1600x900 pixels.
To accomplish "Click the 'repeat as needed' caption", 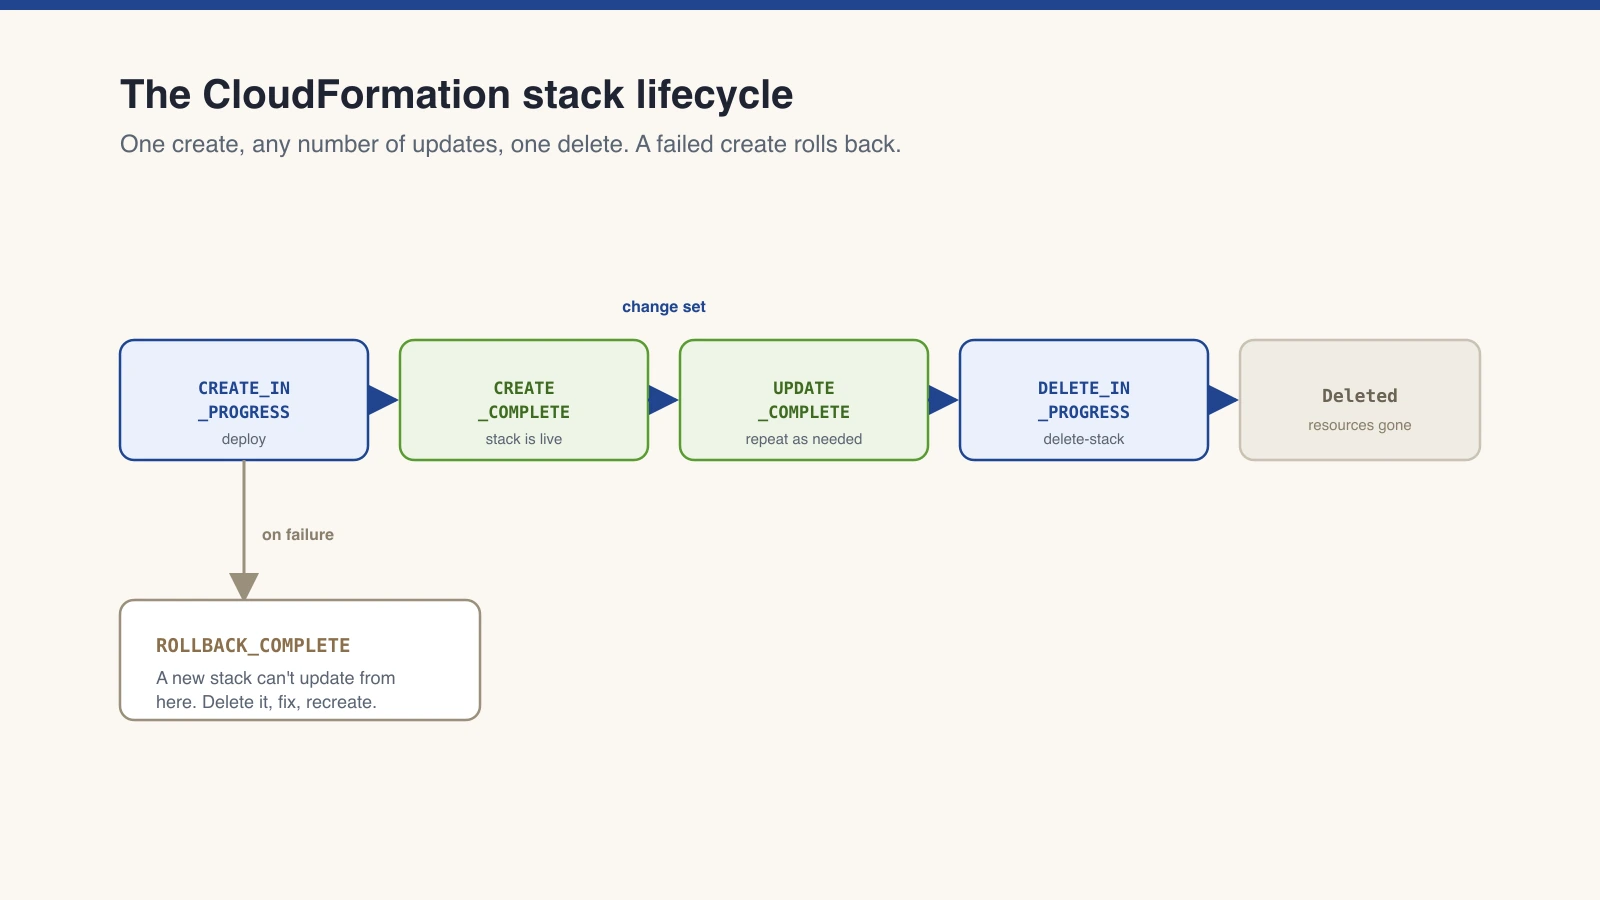I will point(804,439).
